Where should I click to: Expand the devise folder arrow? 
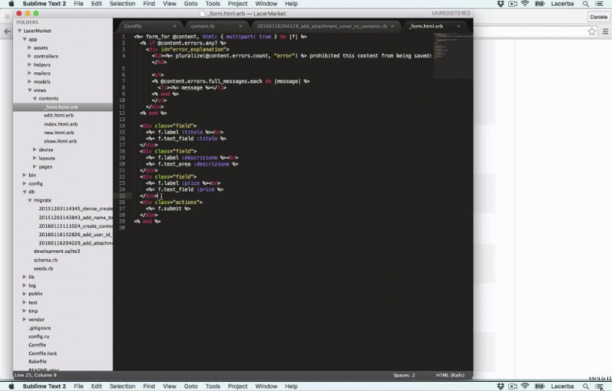34,150
